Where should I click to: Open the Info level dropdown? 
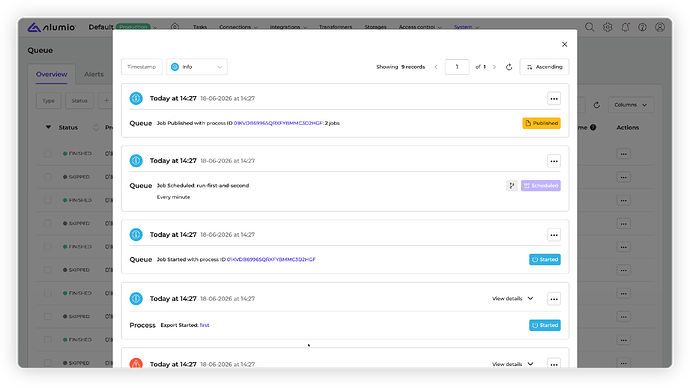click(x=197, y=67)
